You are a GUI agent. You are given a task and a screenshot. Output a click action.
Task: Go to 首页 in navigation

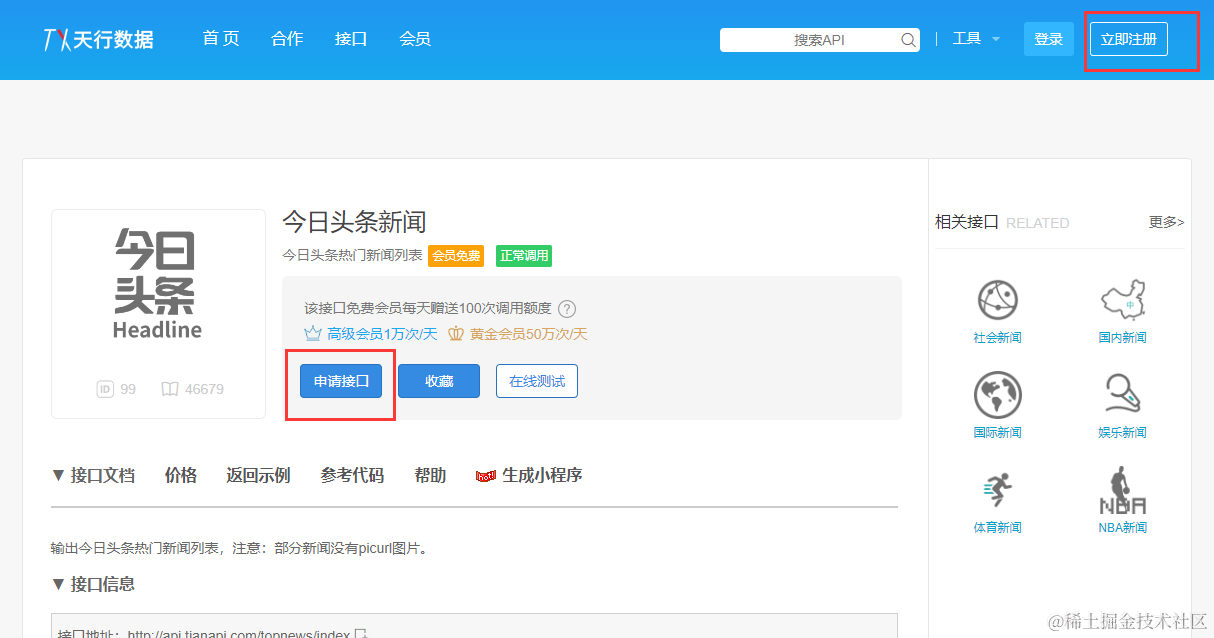click(x=221, y=39)
